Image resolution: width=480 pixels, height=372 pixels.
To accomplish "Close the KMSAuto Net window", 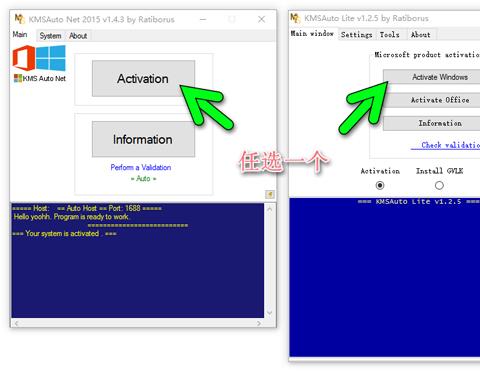I will [x=262, y=19].
